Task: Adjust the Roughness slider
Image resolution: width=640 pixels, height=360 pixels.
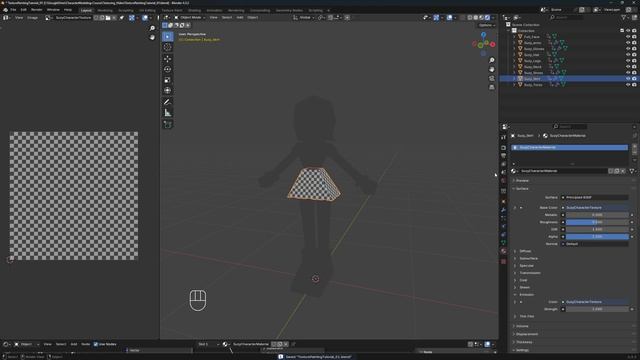Action: [x=597, y=222]
